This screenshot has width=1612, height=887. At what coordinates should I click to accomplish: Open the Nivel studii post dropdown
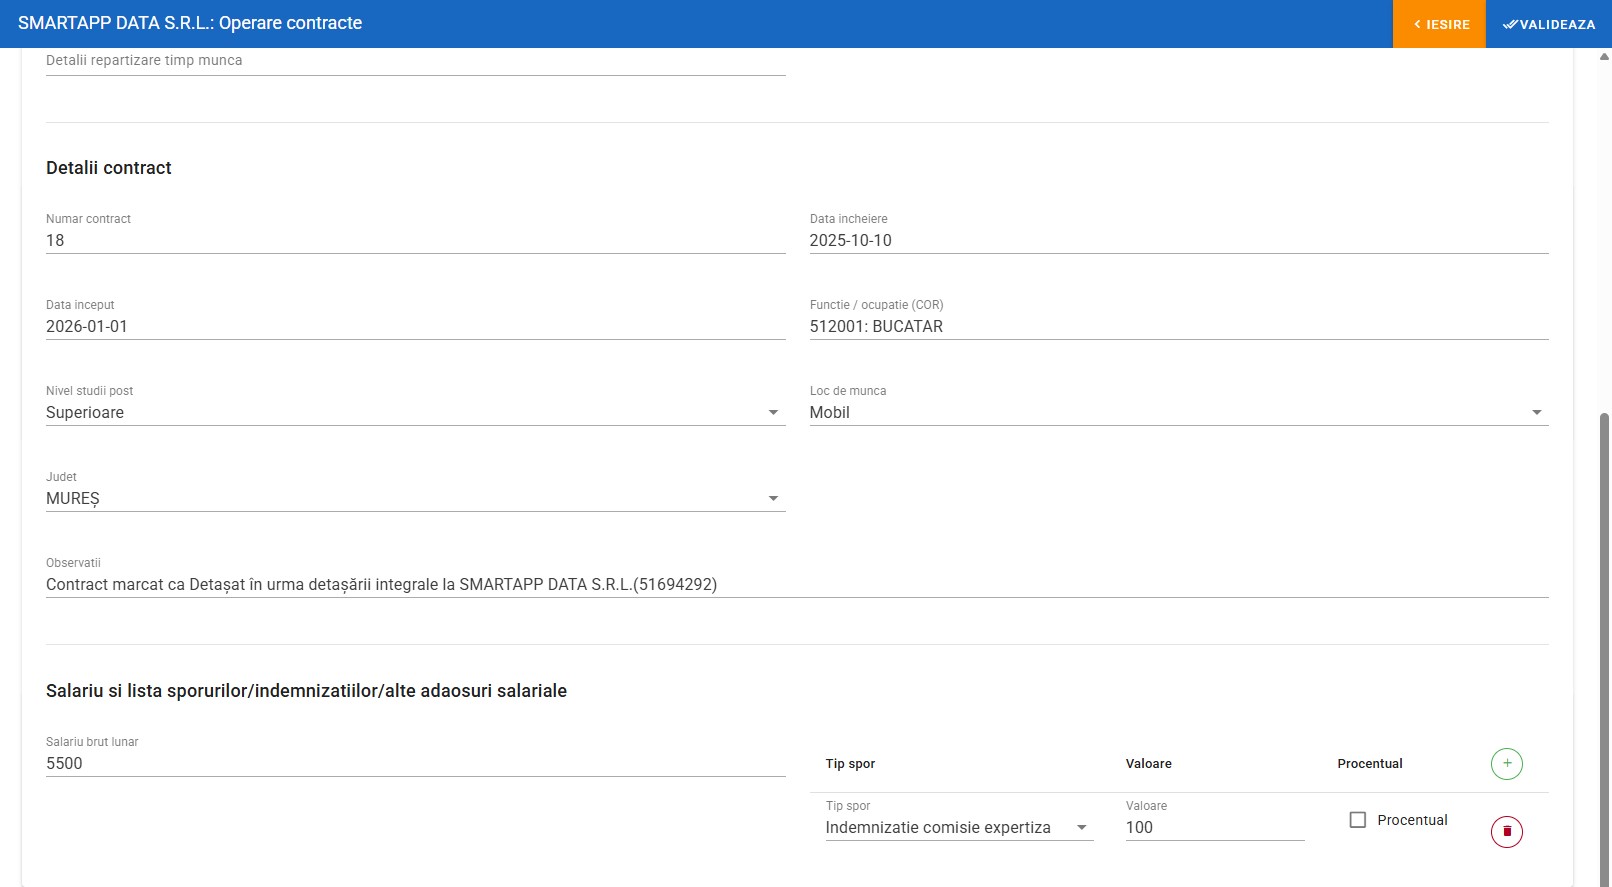(x=415, y=413)
